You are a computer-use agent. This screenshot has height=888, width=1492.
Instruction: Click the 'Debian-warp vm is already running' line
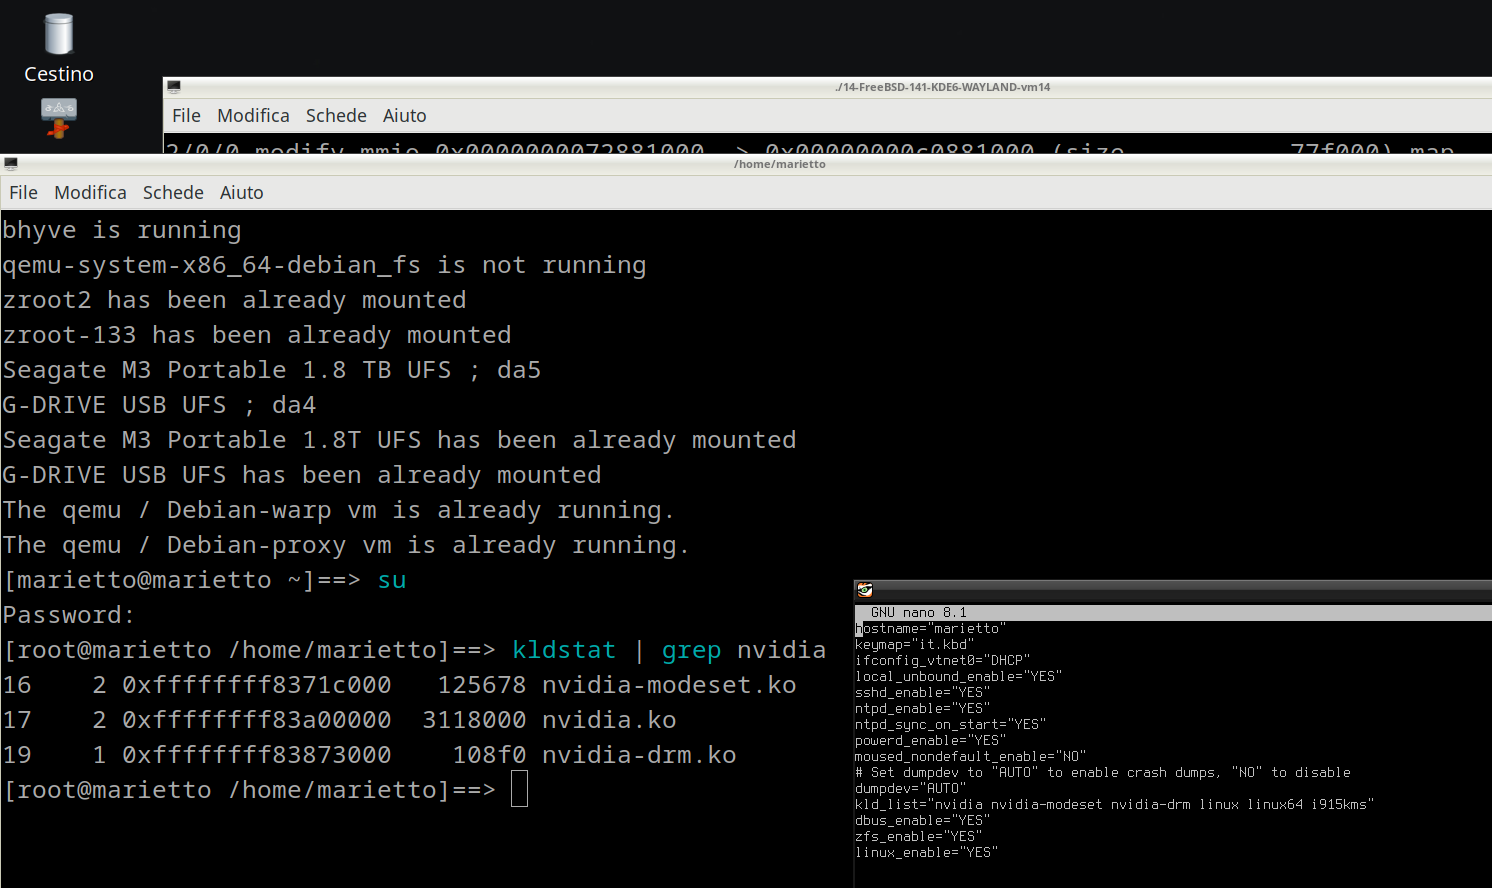(339, 510)
